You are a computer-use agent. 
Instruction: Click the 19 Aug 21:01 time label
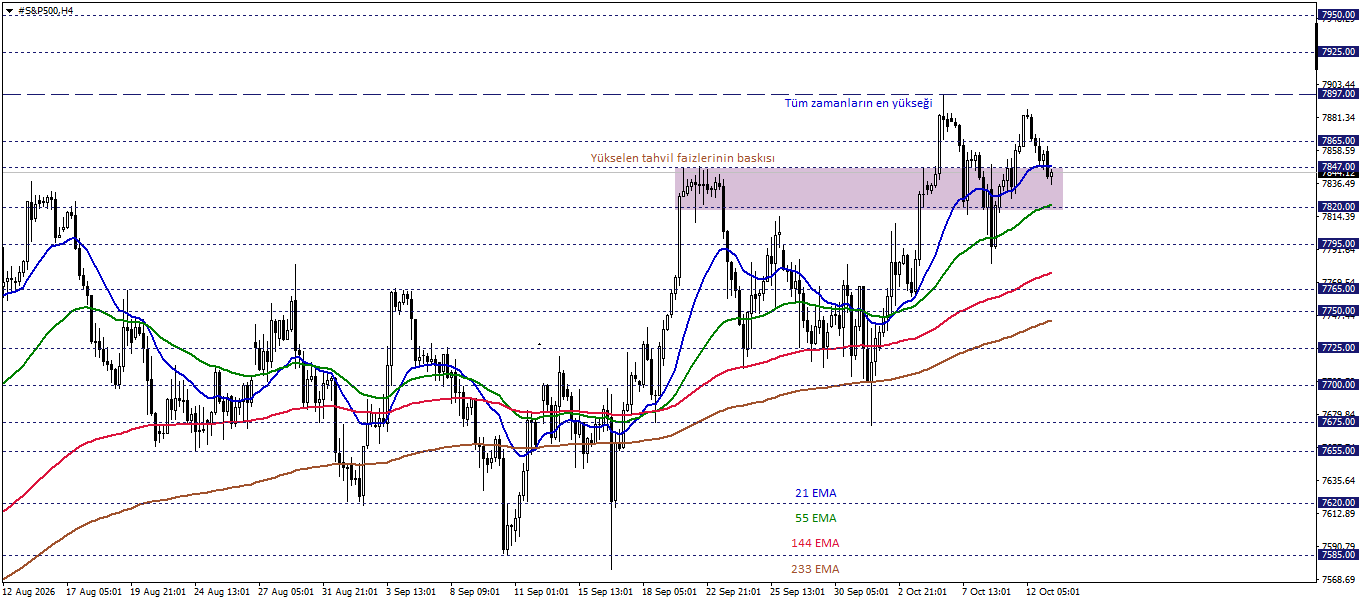point(158,592)
